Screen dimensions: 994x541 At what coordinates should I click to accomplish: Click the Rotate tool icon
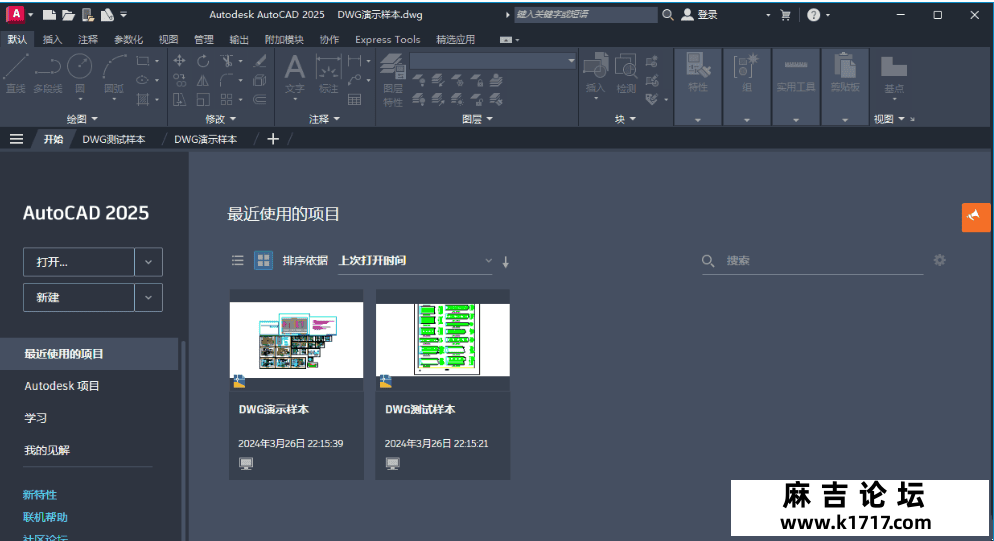203,60
